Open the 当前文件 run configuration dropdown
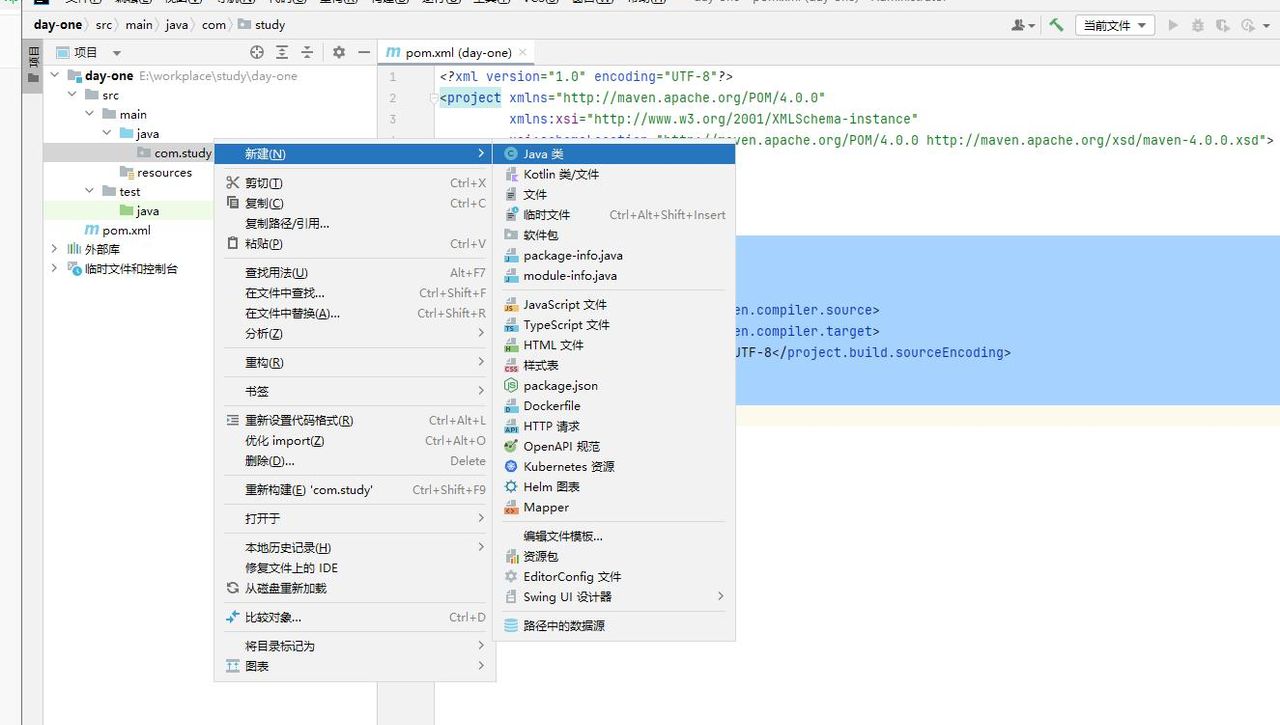1280x725 pixels. pyautogui.click(x=1114, y=25)
